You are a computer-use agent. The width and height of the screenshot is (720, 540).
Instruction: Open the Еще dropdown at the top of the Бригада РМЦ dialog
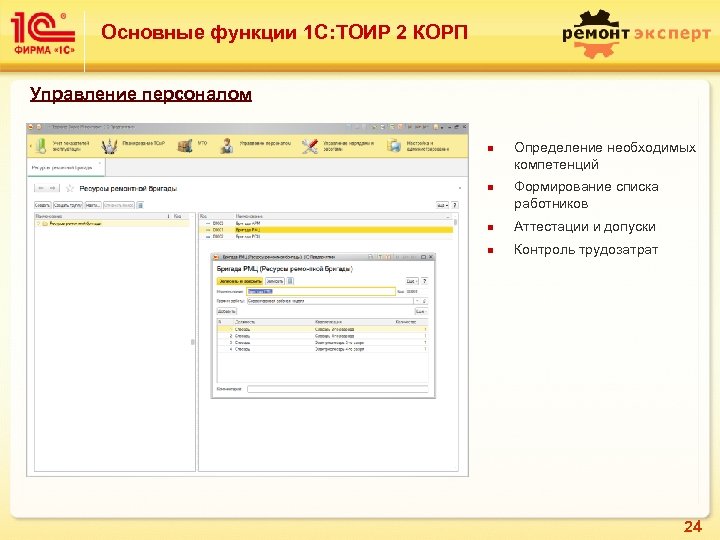tap(412, 281)
